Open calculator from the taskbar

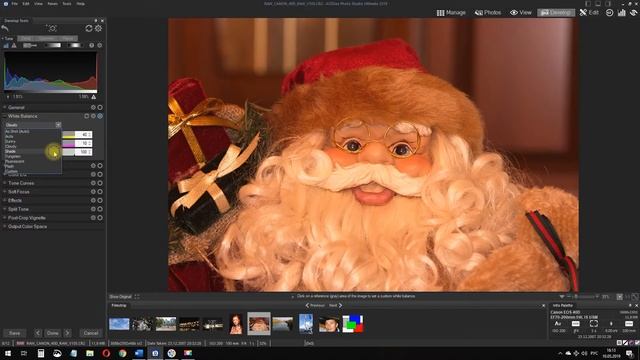click(41, 353)
